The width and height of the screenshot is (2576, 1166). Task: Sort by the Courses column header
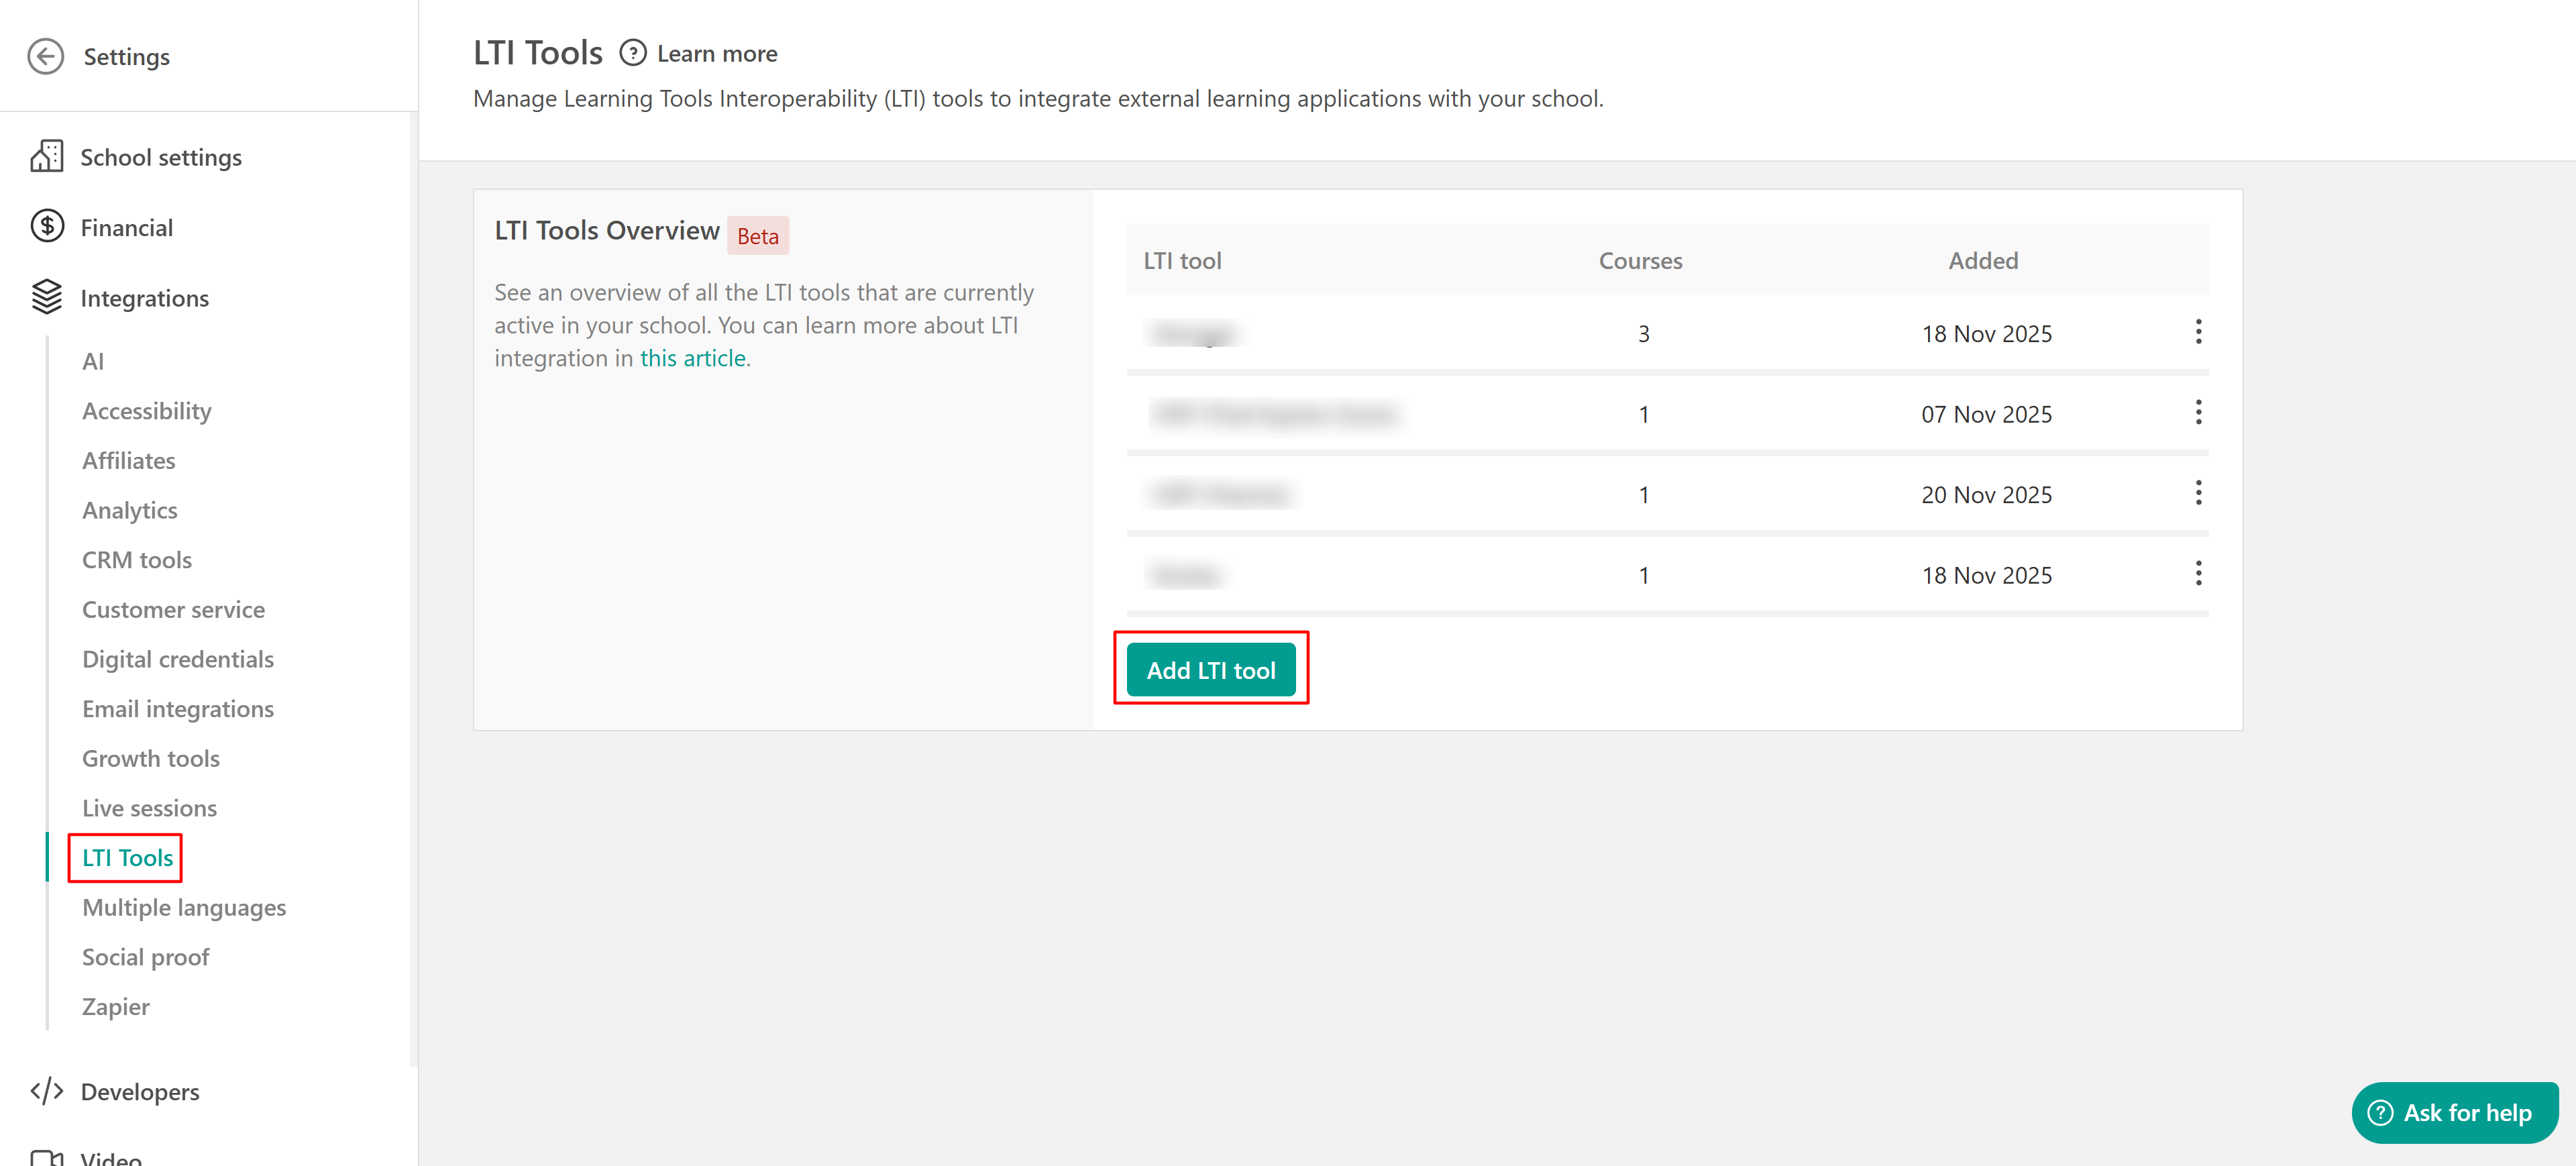[1640, 260]
